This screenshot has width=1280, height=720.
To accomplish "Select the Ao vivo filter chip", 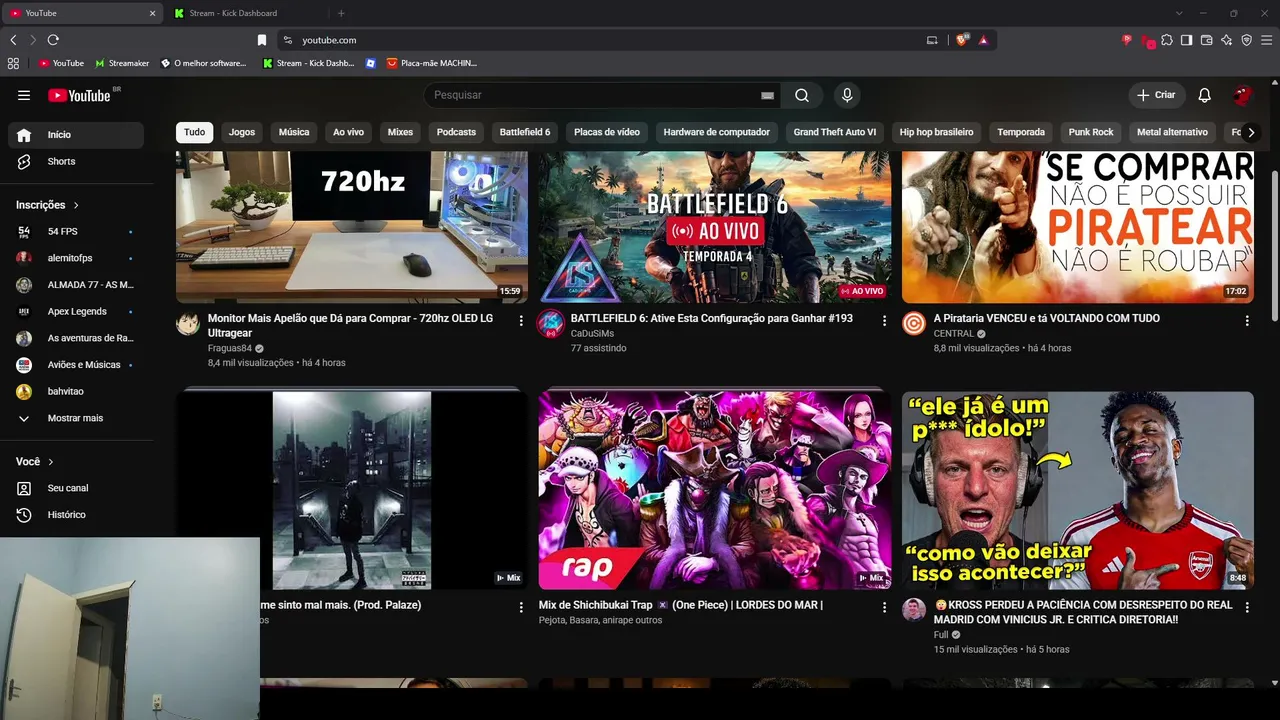I will pos(348,132).
